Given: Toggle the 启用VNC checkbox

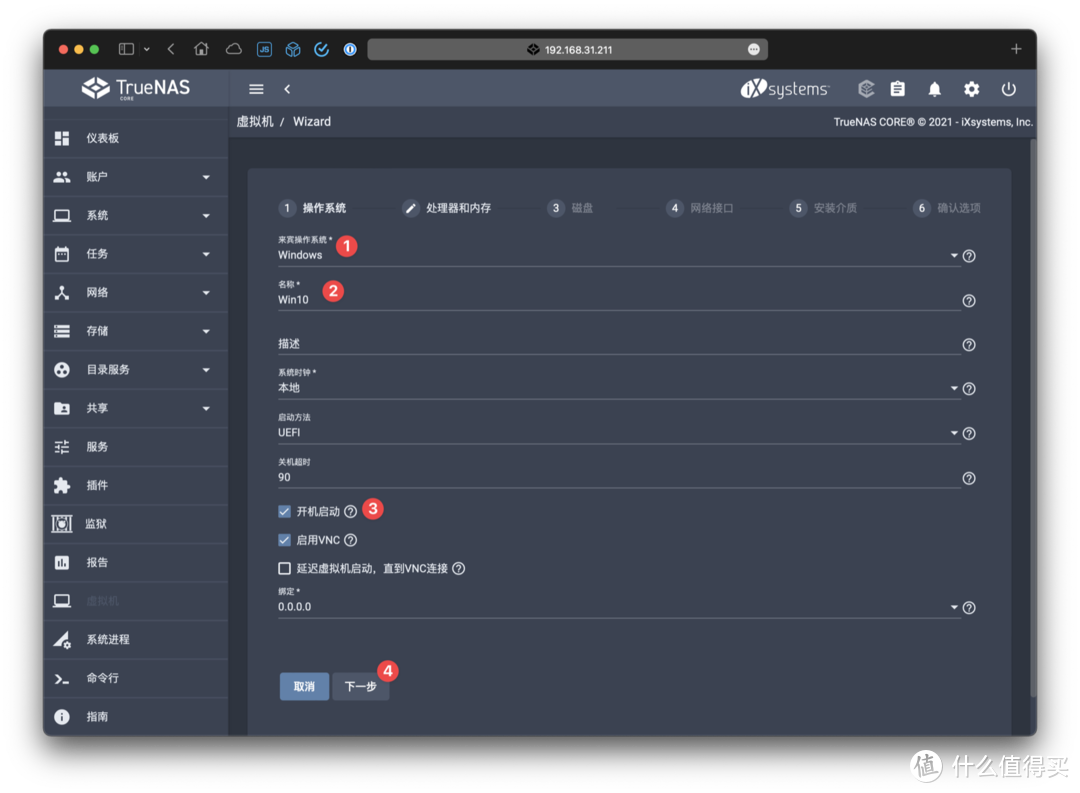Looking at the screenshot, I should (x=284, y=540).
